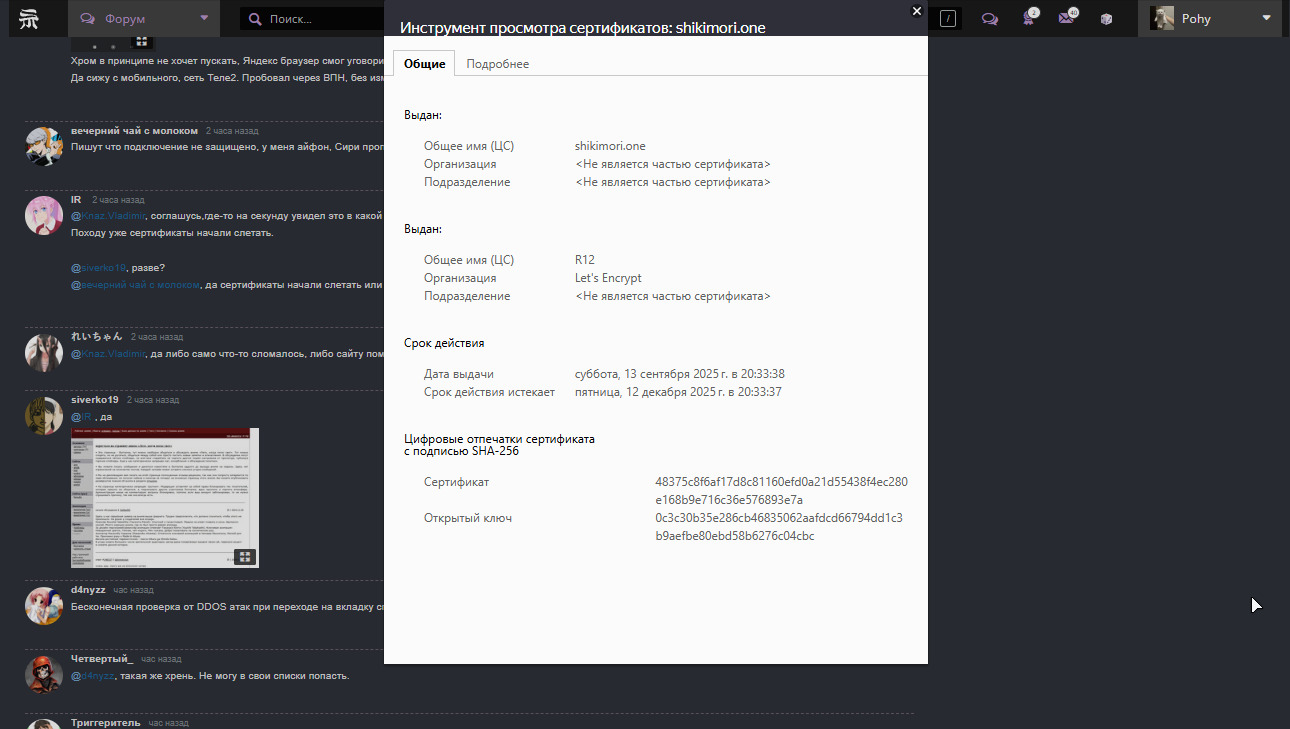Viewport: 1290px width, 729px height.
Task: Open the siverko19 username link
Action: tap(95, 399)
